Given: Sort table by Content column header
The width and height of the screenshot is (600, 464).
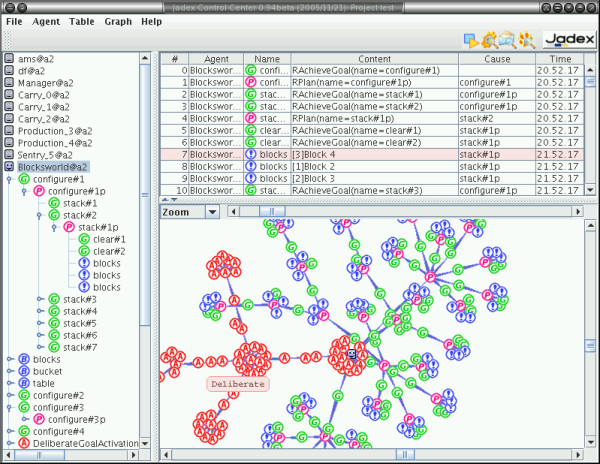Looking at the screenshot, I should [x=375, y=59].
